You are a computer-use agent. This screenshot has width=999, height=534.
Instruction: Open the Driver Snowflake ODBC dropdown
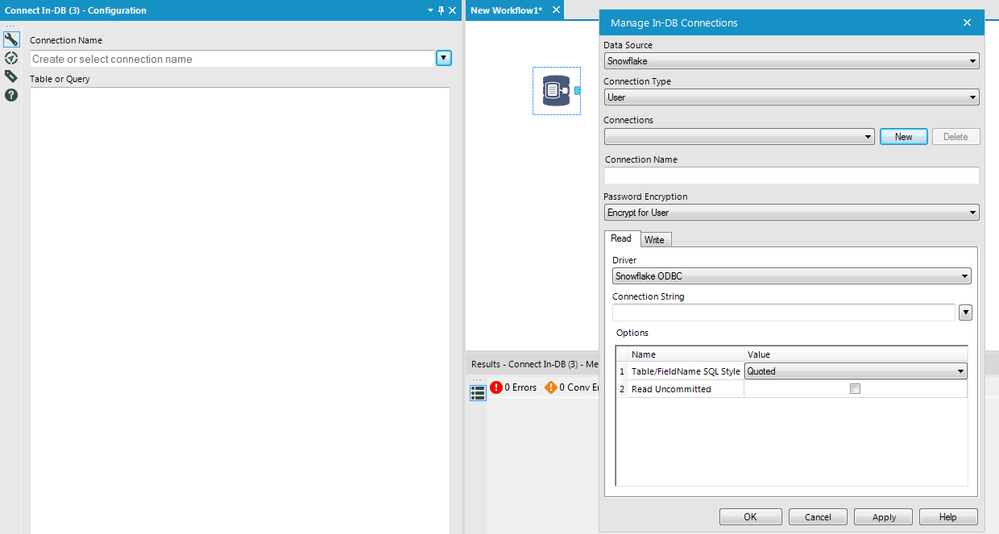point(791,276)
